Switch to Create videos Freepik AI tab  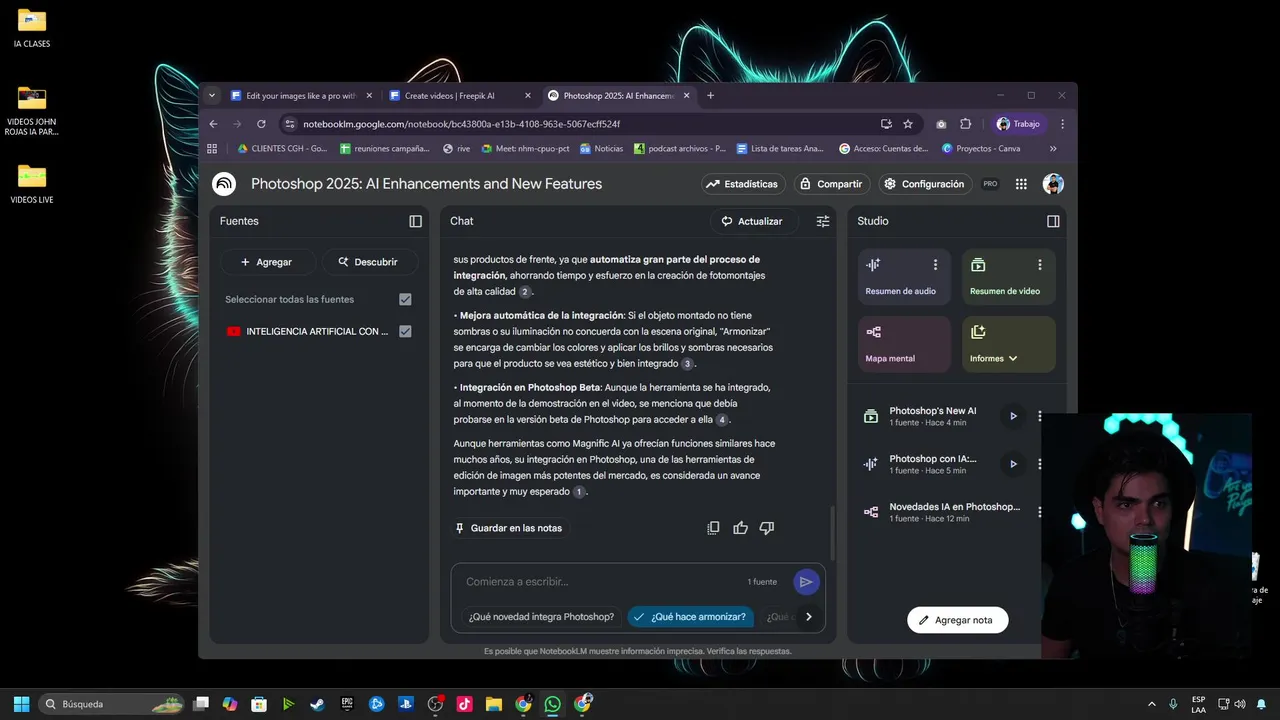[x=460, y=96]
